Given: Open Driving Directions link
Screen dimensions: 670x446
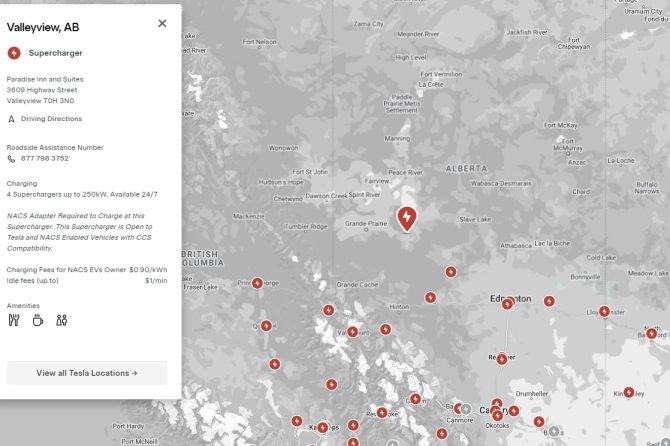Looking at the screenshot, I should point(51,119).
